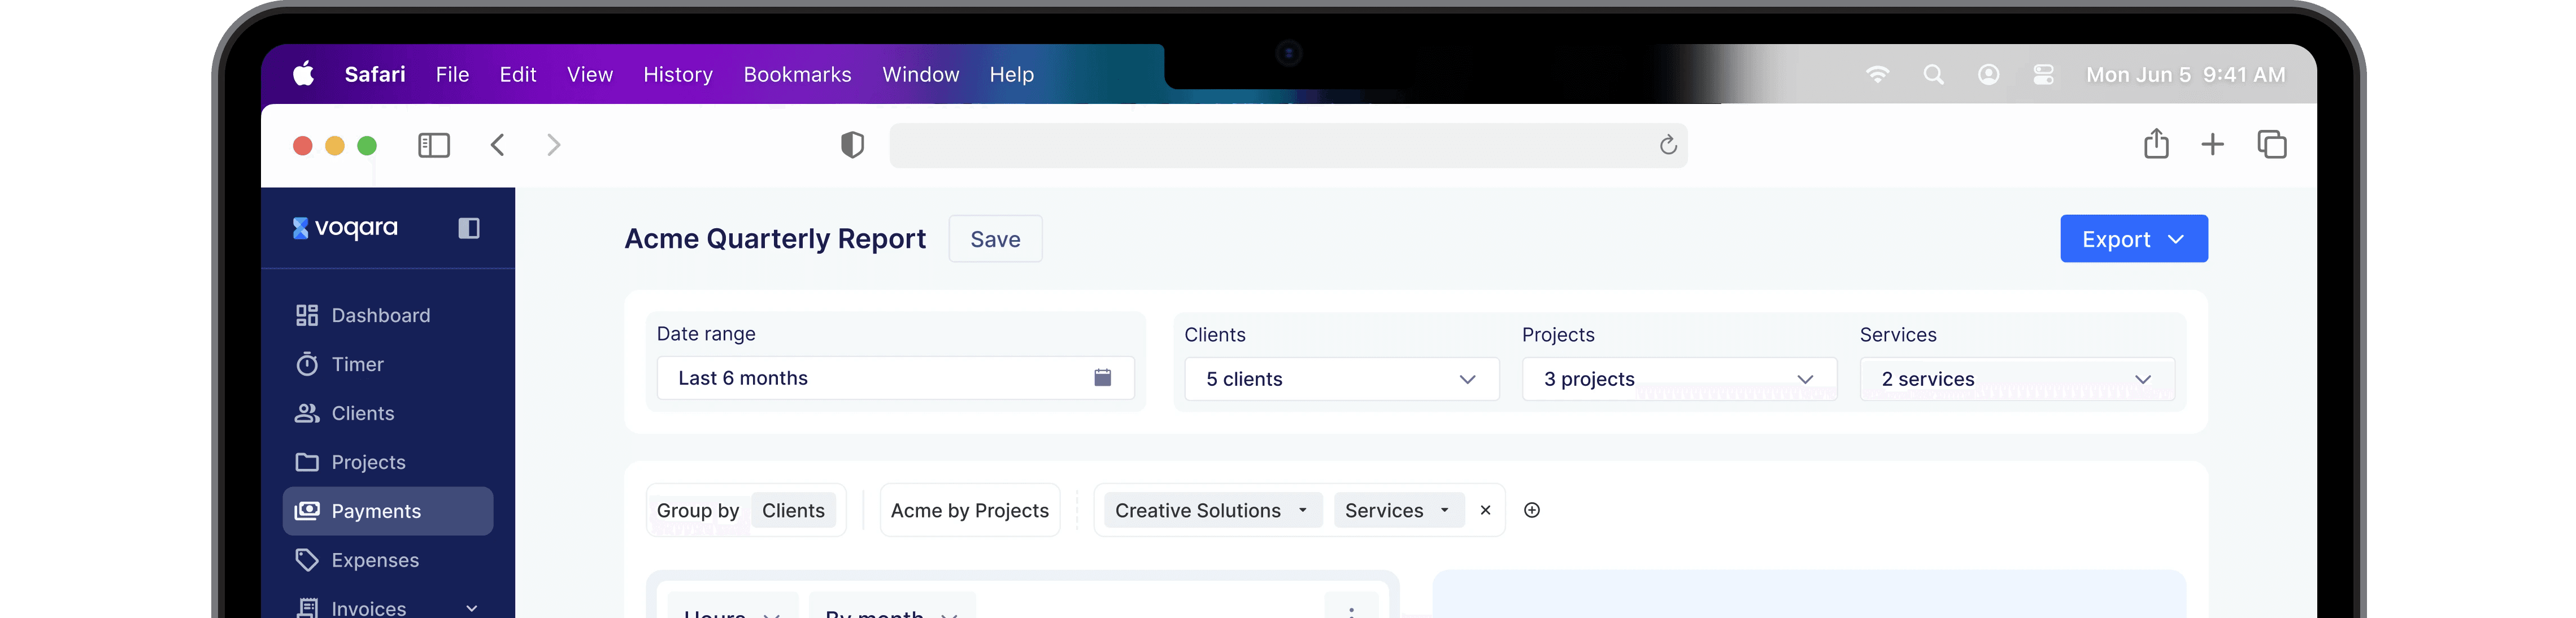The image size is (2576, 618).
Task: Open the History menu
Action: [677, 74]
